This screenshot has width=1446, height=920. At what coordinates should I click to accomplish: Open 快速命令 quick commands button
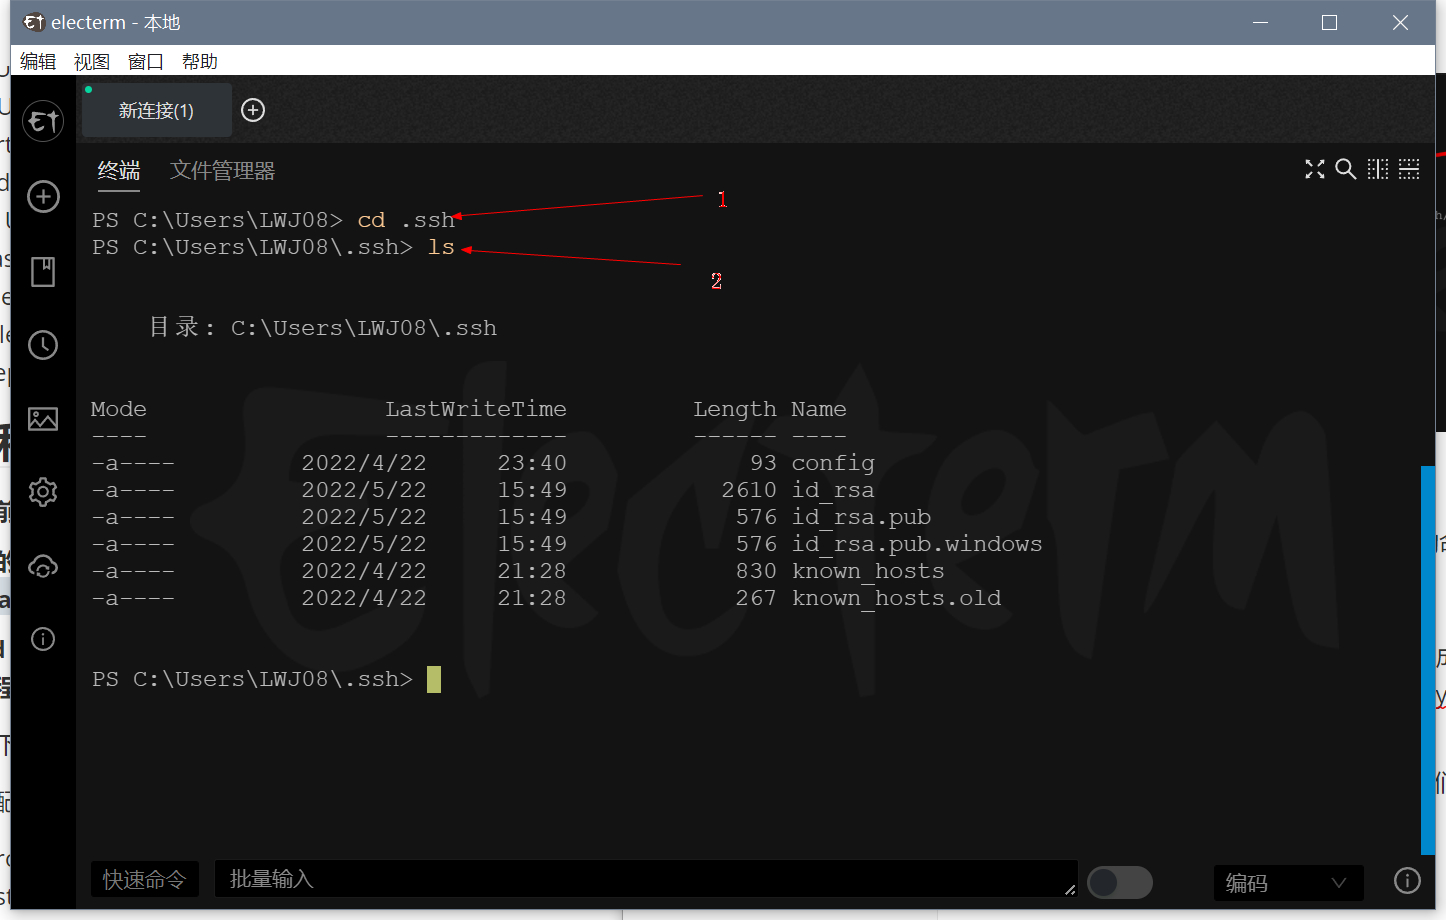tap(145, 880)
